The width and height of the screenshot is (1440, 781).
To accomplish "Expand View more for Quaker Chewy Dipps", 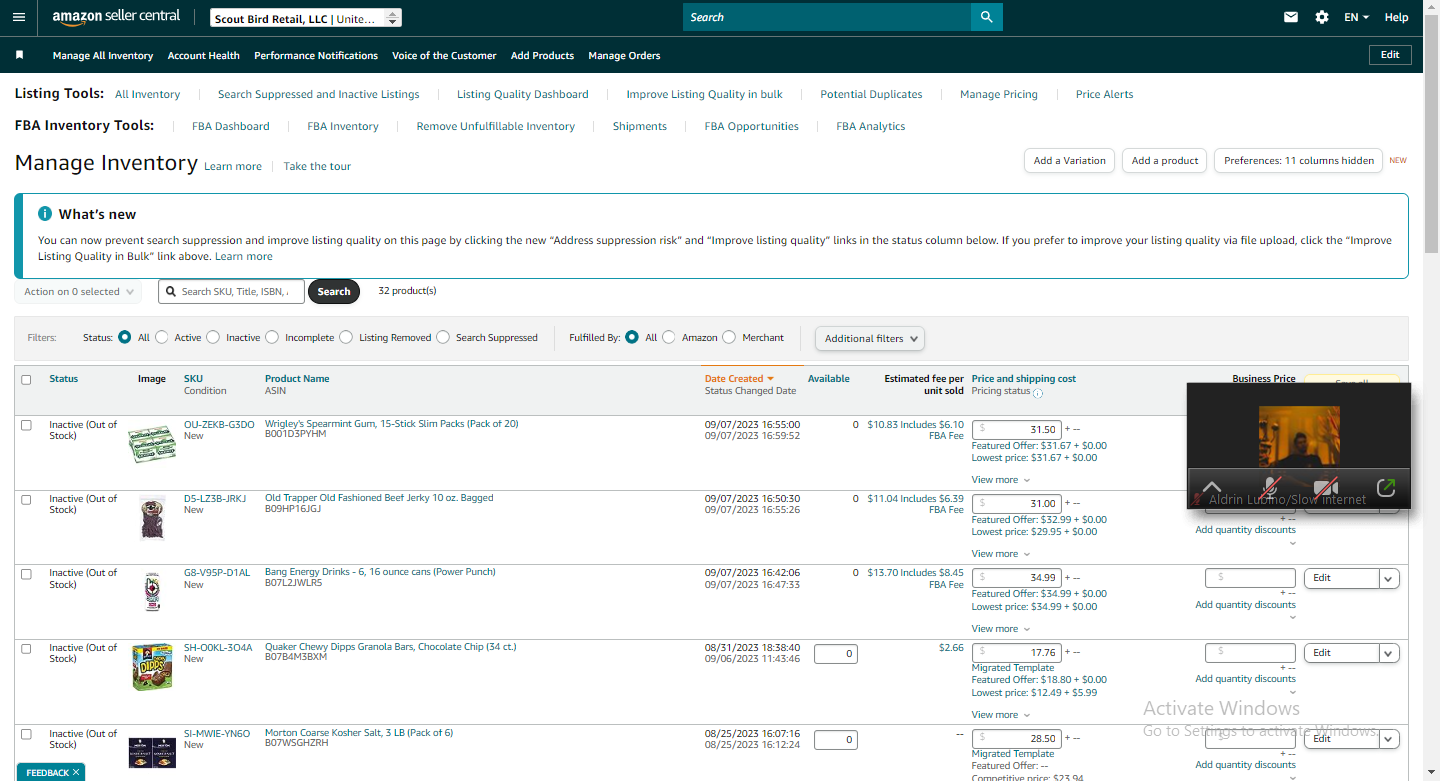I will (x=1000, y=715).
